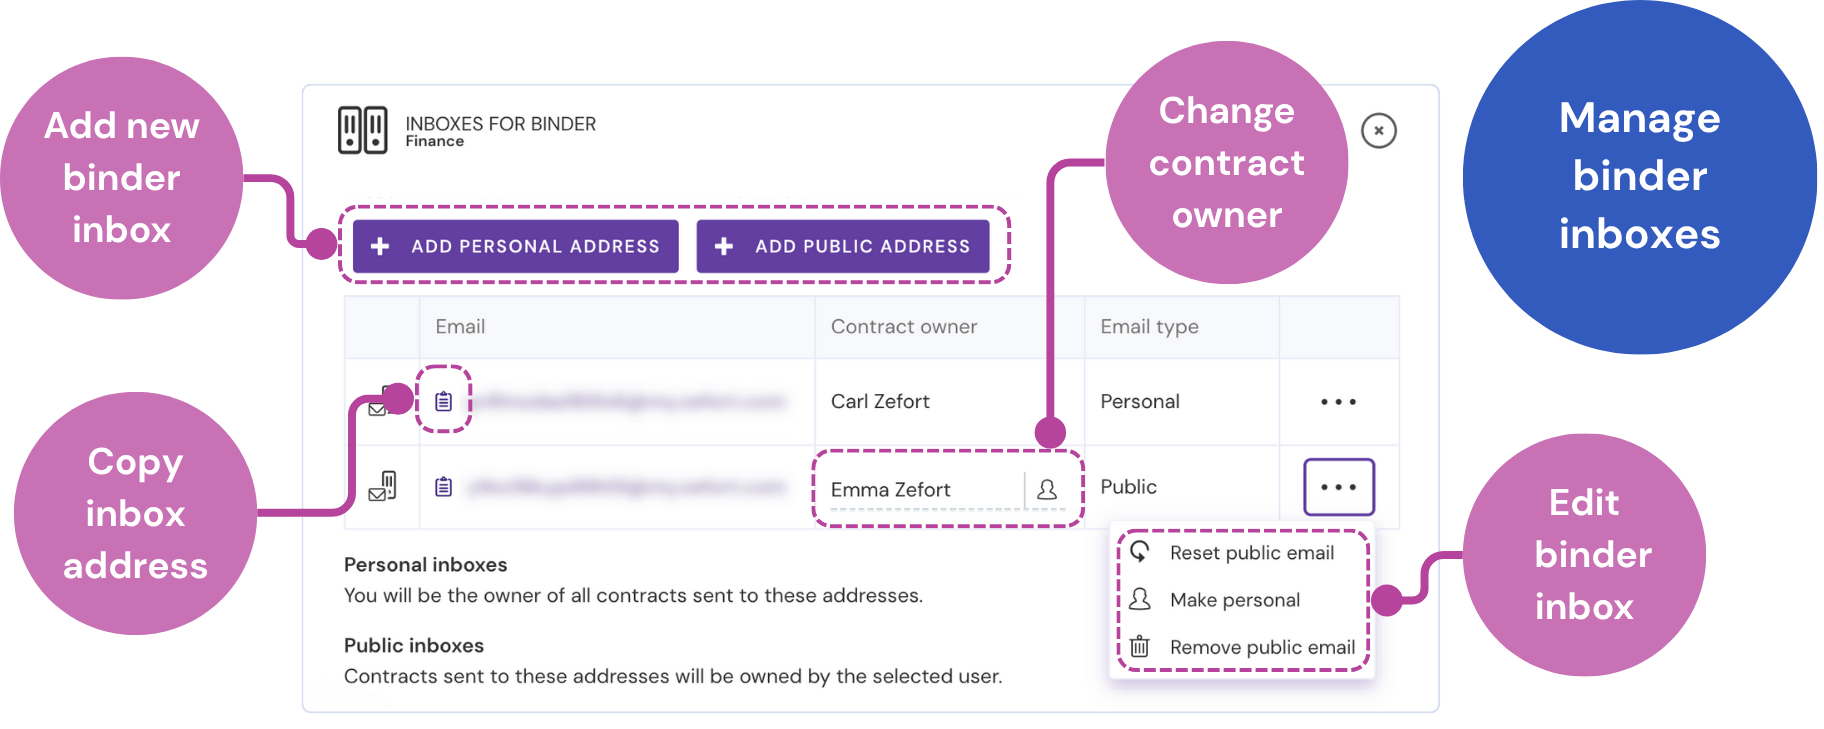The image size is (1824, 729).
Task: Click the trash icon for Remove public email
Action: pyautogui.click(x=1140, y=647)
